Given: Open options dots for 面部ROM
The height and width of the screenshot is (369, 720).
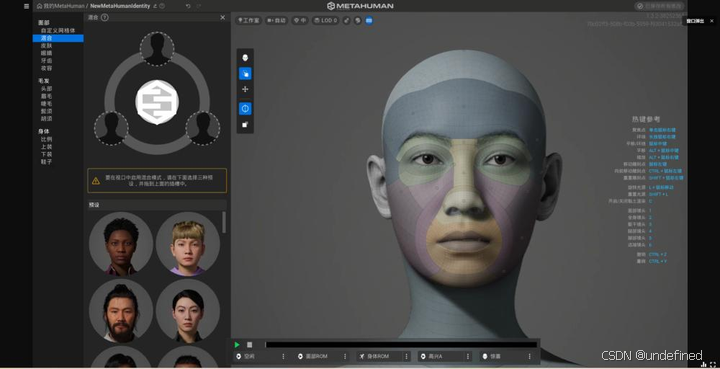Looking at the screenshot, I should (x=345, y=356).
